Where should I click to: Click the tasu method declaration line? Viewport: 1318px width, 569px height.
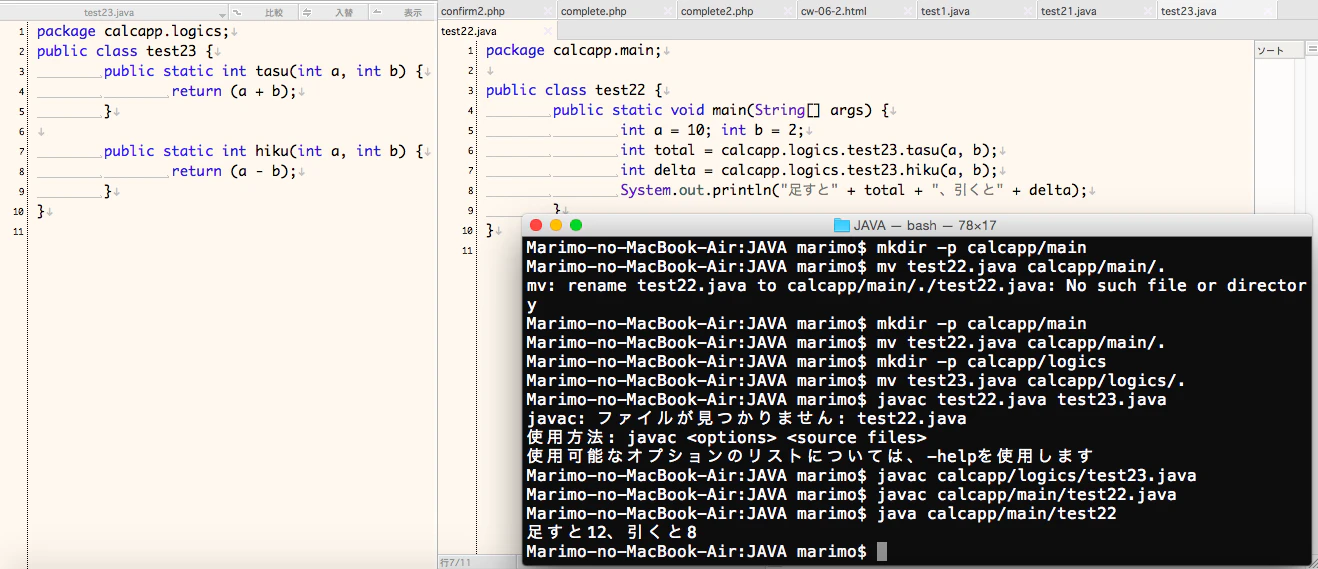(x=266, y=71)
